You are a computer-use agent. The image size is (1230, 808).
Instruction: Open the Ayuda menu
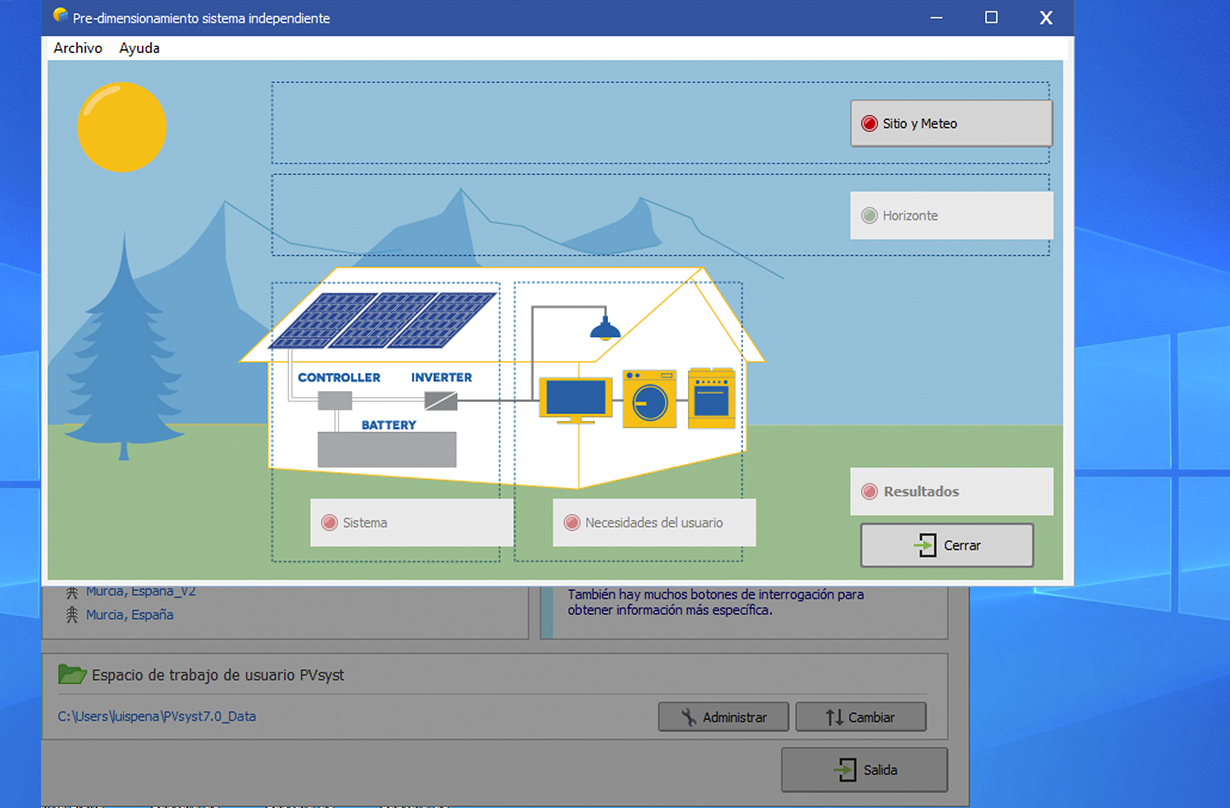point(139,48)
